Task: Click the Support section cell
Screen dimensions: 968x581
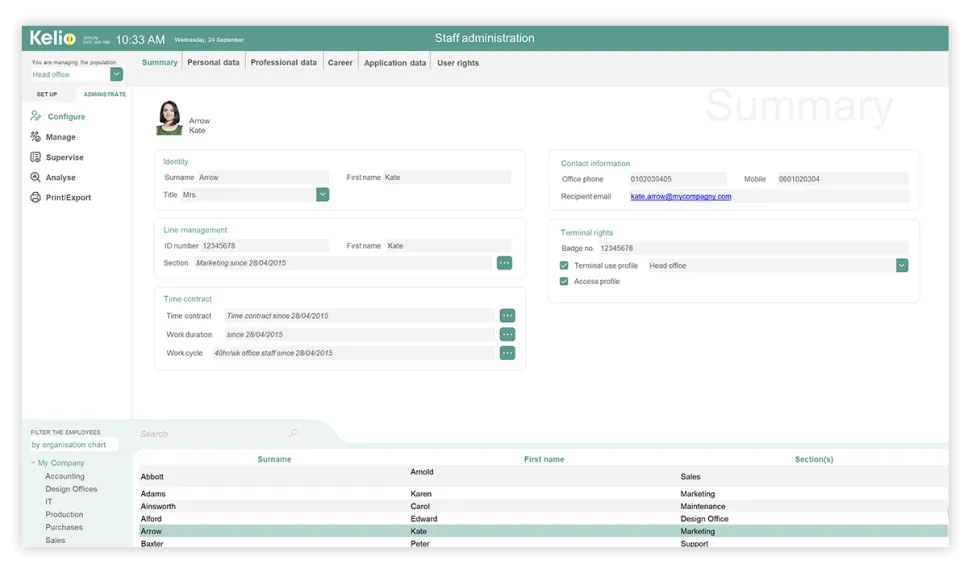Action: [x=694, y=543]
